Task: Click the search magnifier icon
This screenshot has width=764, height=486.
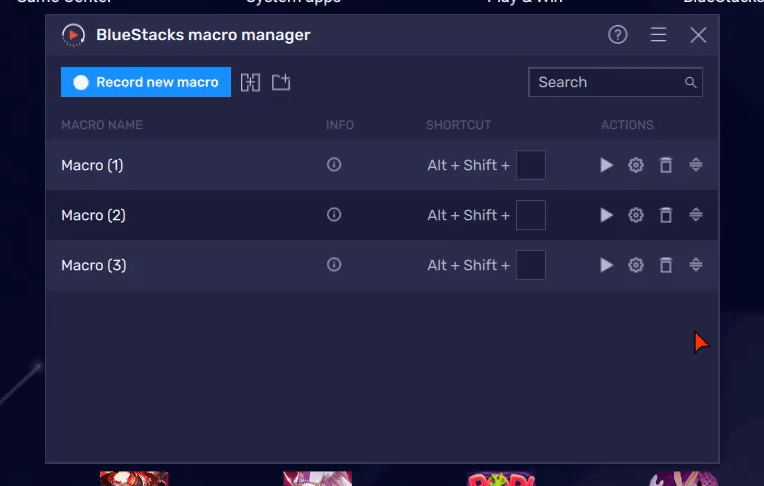Action: [x=690, y=82]
